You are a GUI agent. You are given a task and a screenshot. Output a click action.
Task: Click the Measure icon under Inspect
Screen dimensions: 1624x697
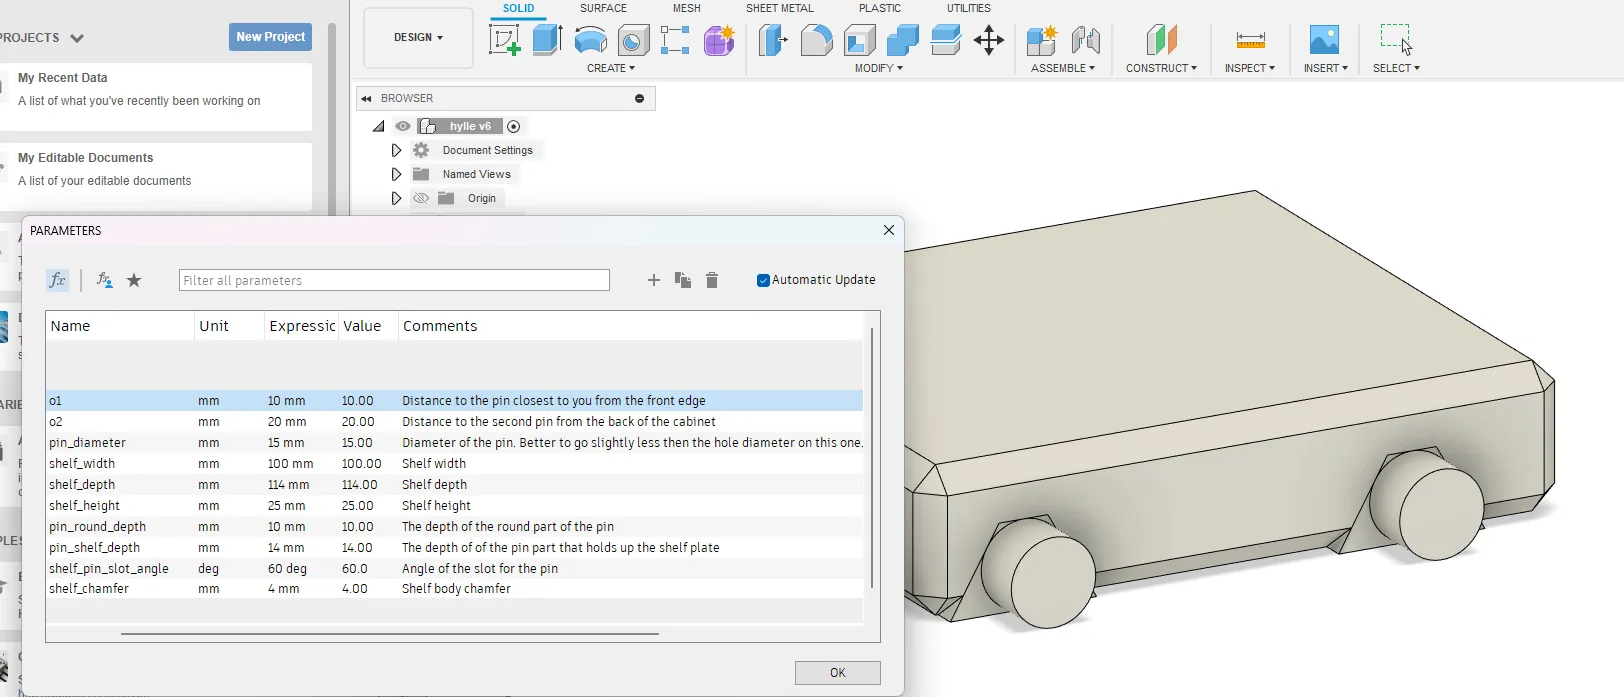[x=1250, y=40]
